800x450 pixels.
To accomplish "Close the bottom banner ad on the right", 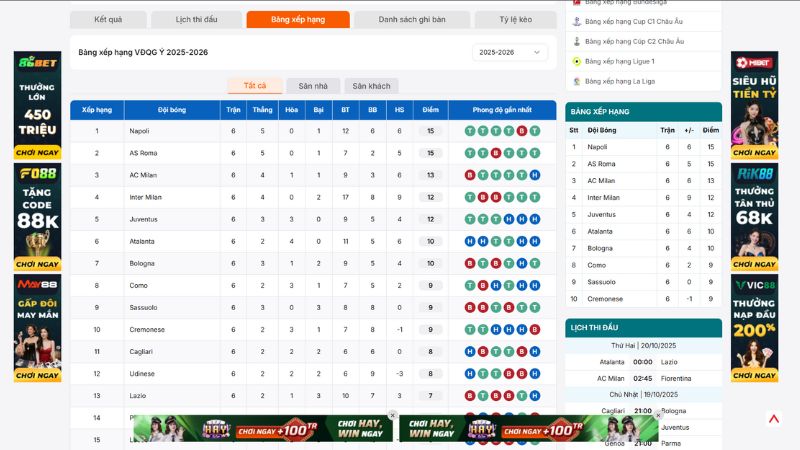I will pyautogui.click(x=659, y=415).
